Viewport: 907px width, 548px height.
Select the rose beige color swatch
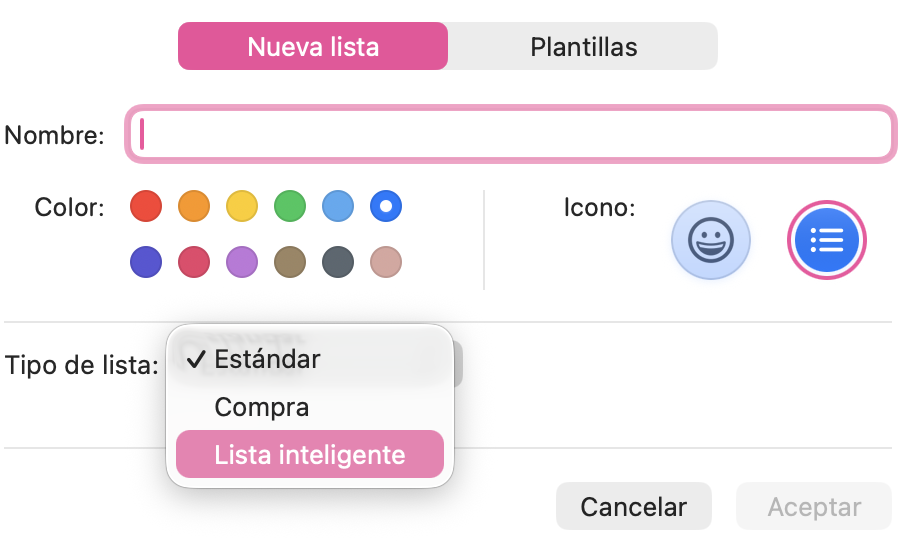click(386, 263)
